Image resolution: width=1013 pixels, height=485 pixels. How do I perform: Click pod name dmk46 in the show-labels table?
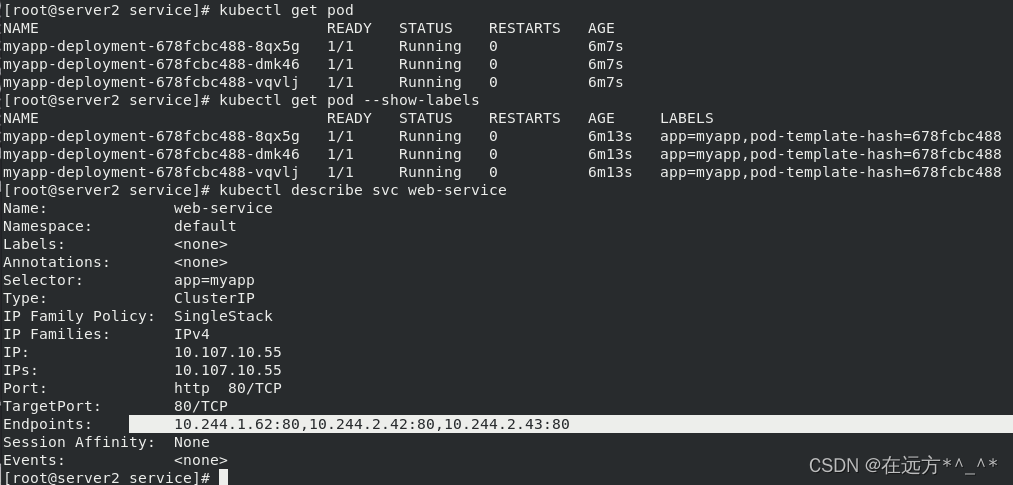(151, 154)
